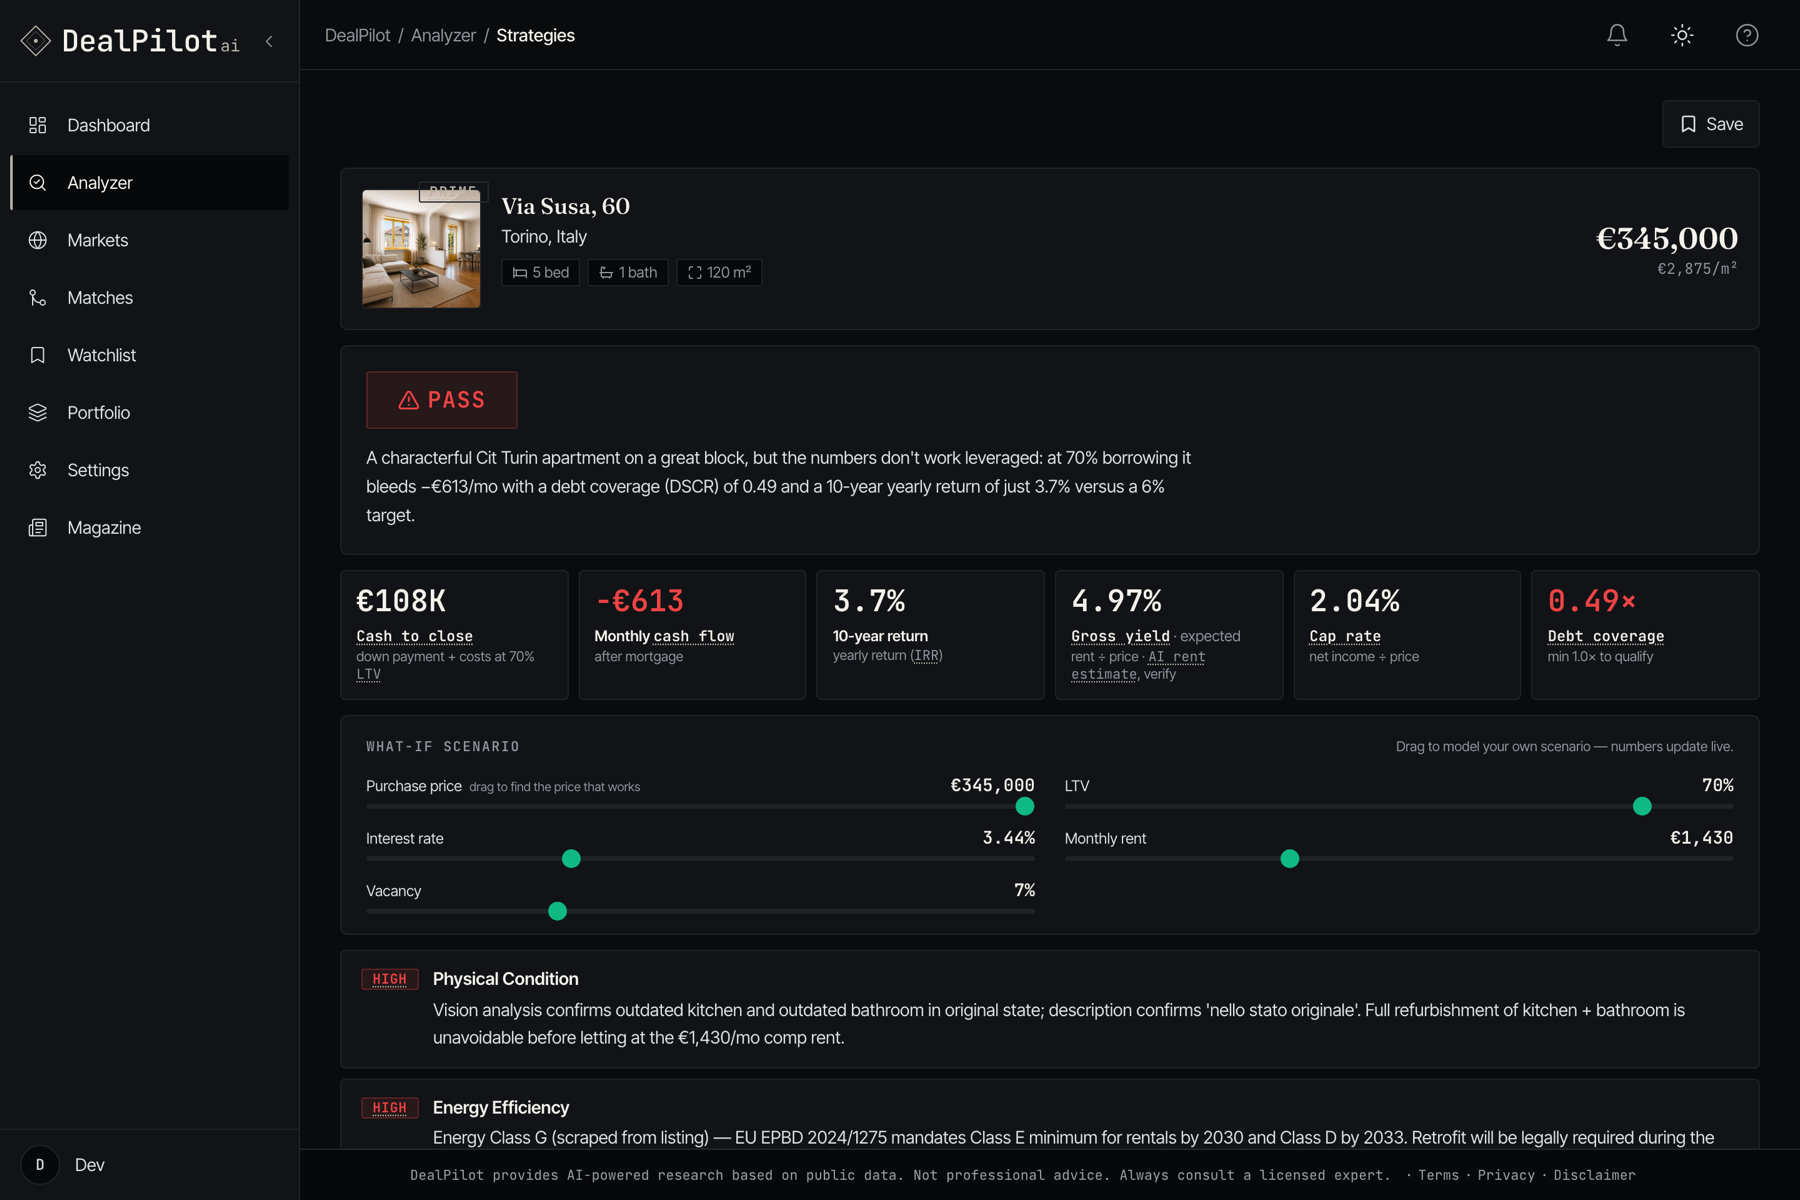1800x1200 pixels.
Task: Click the Via Susa, 60 title
Action: click(566, 206)
